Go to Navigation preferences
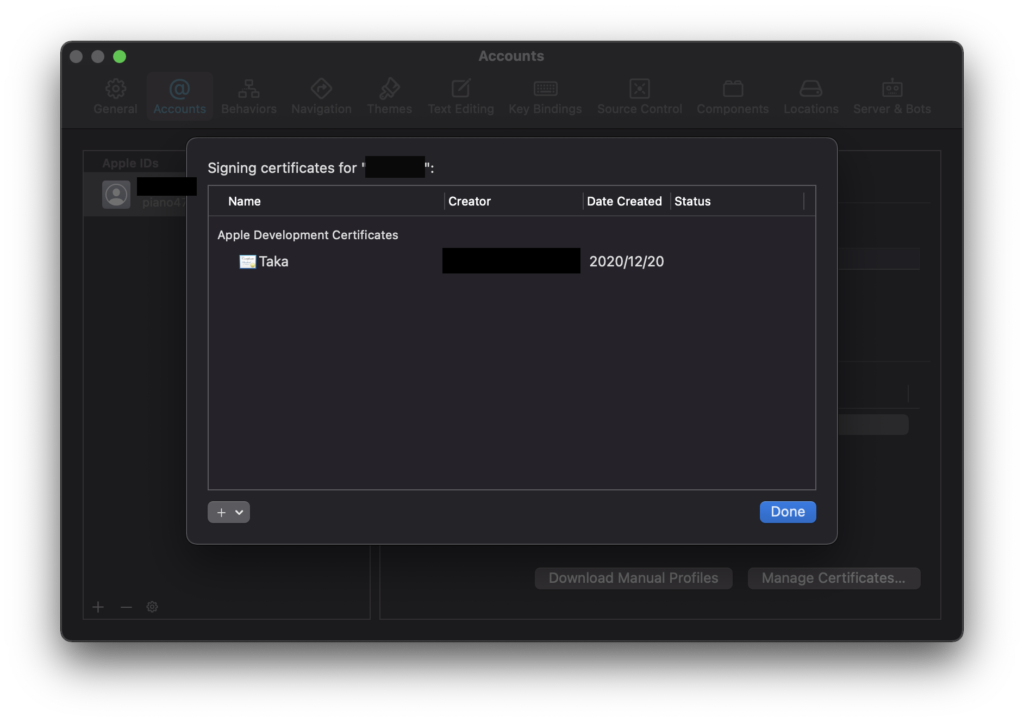 (x=321, y=97)
